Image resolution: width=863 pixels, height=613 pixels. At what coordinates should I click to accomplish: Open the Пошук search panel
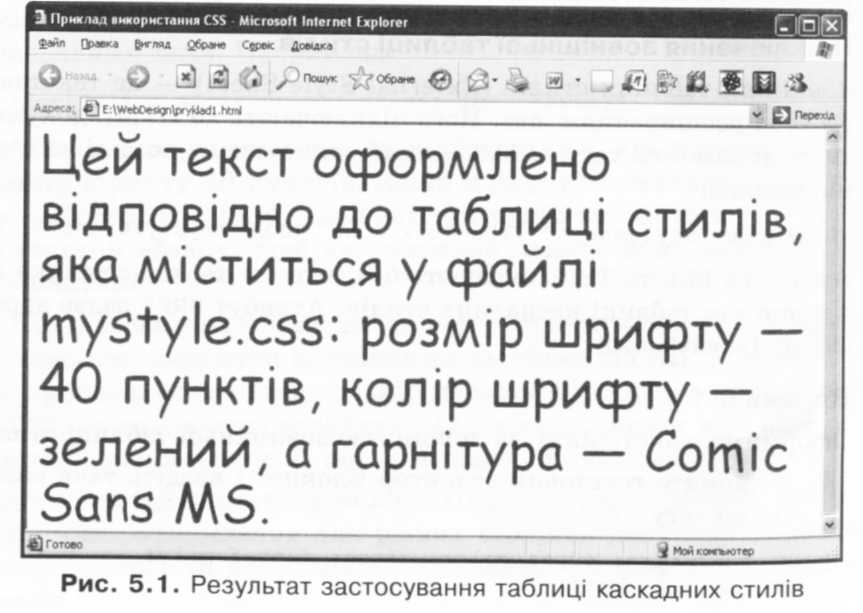[306, 79]
